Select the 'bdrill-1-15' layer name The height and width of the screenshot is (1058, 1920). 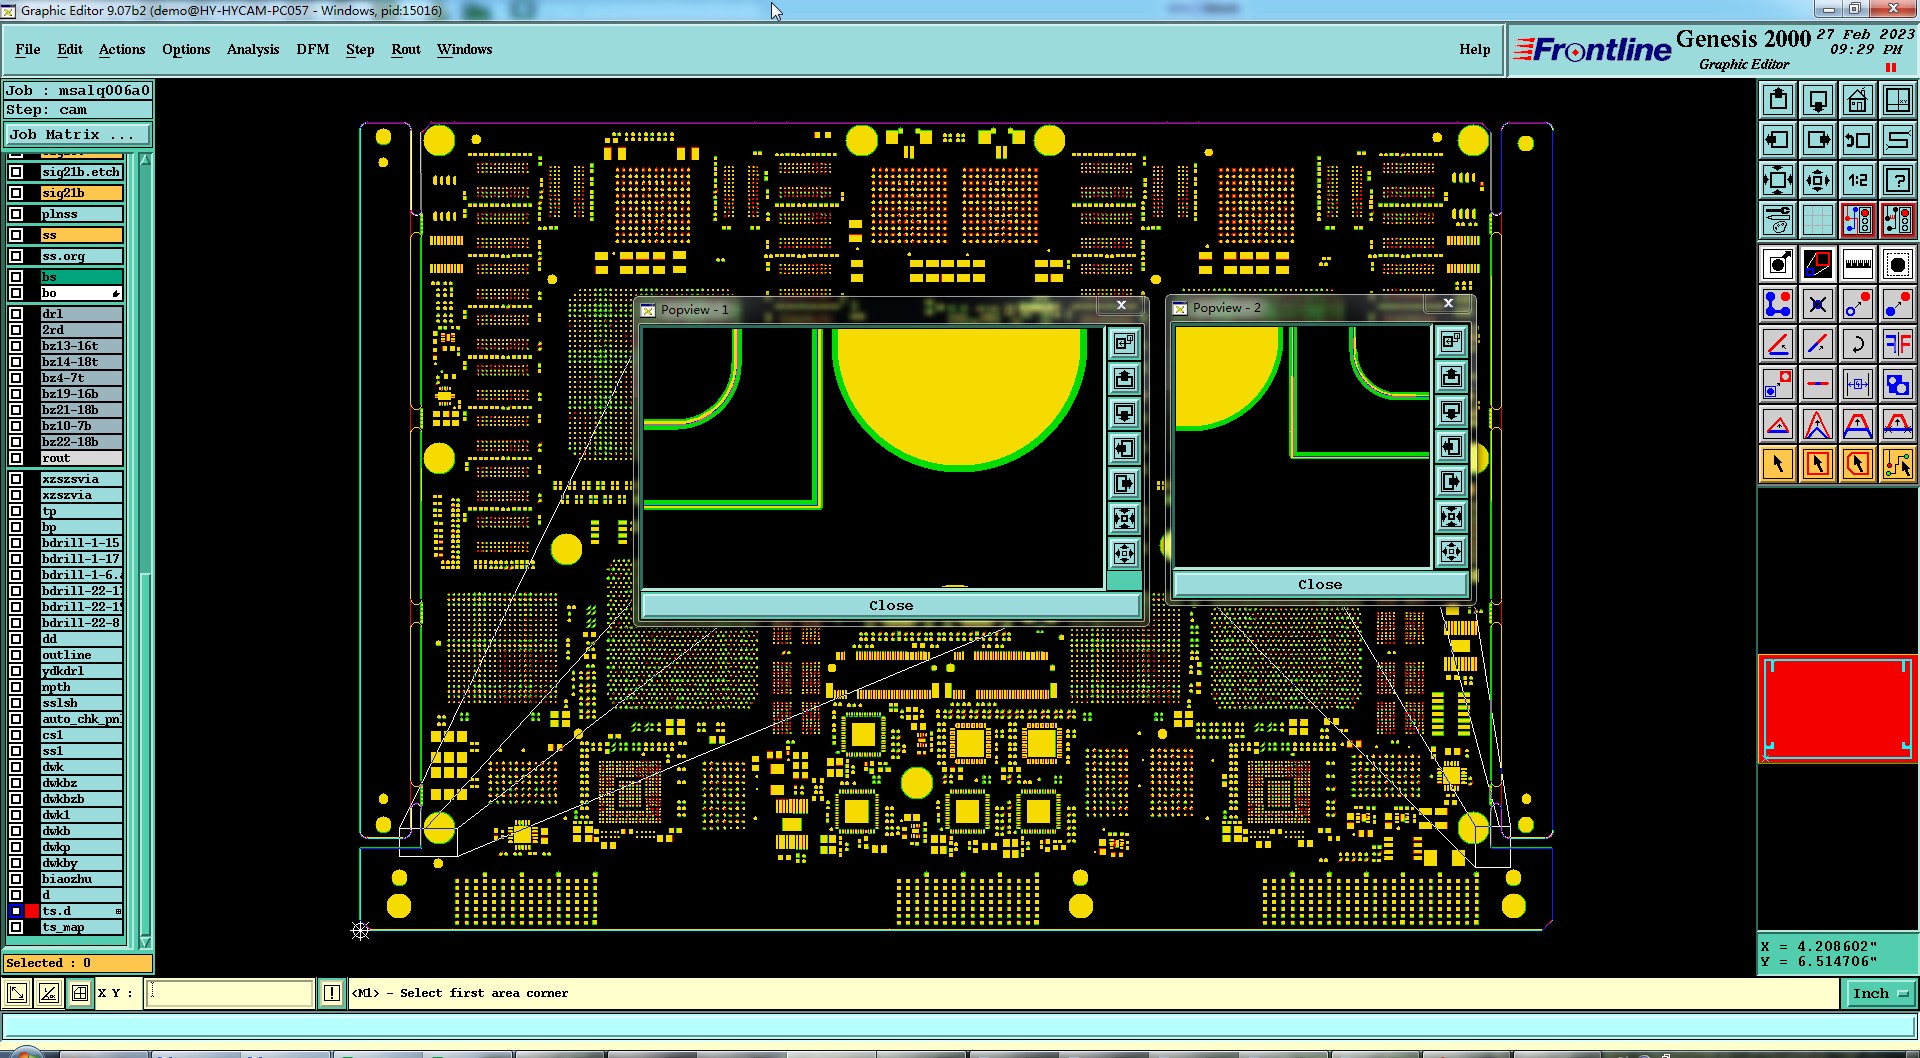click(x=80, y=543)
